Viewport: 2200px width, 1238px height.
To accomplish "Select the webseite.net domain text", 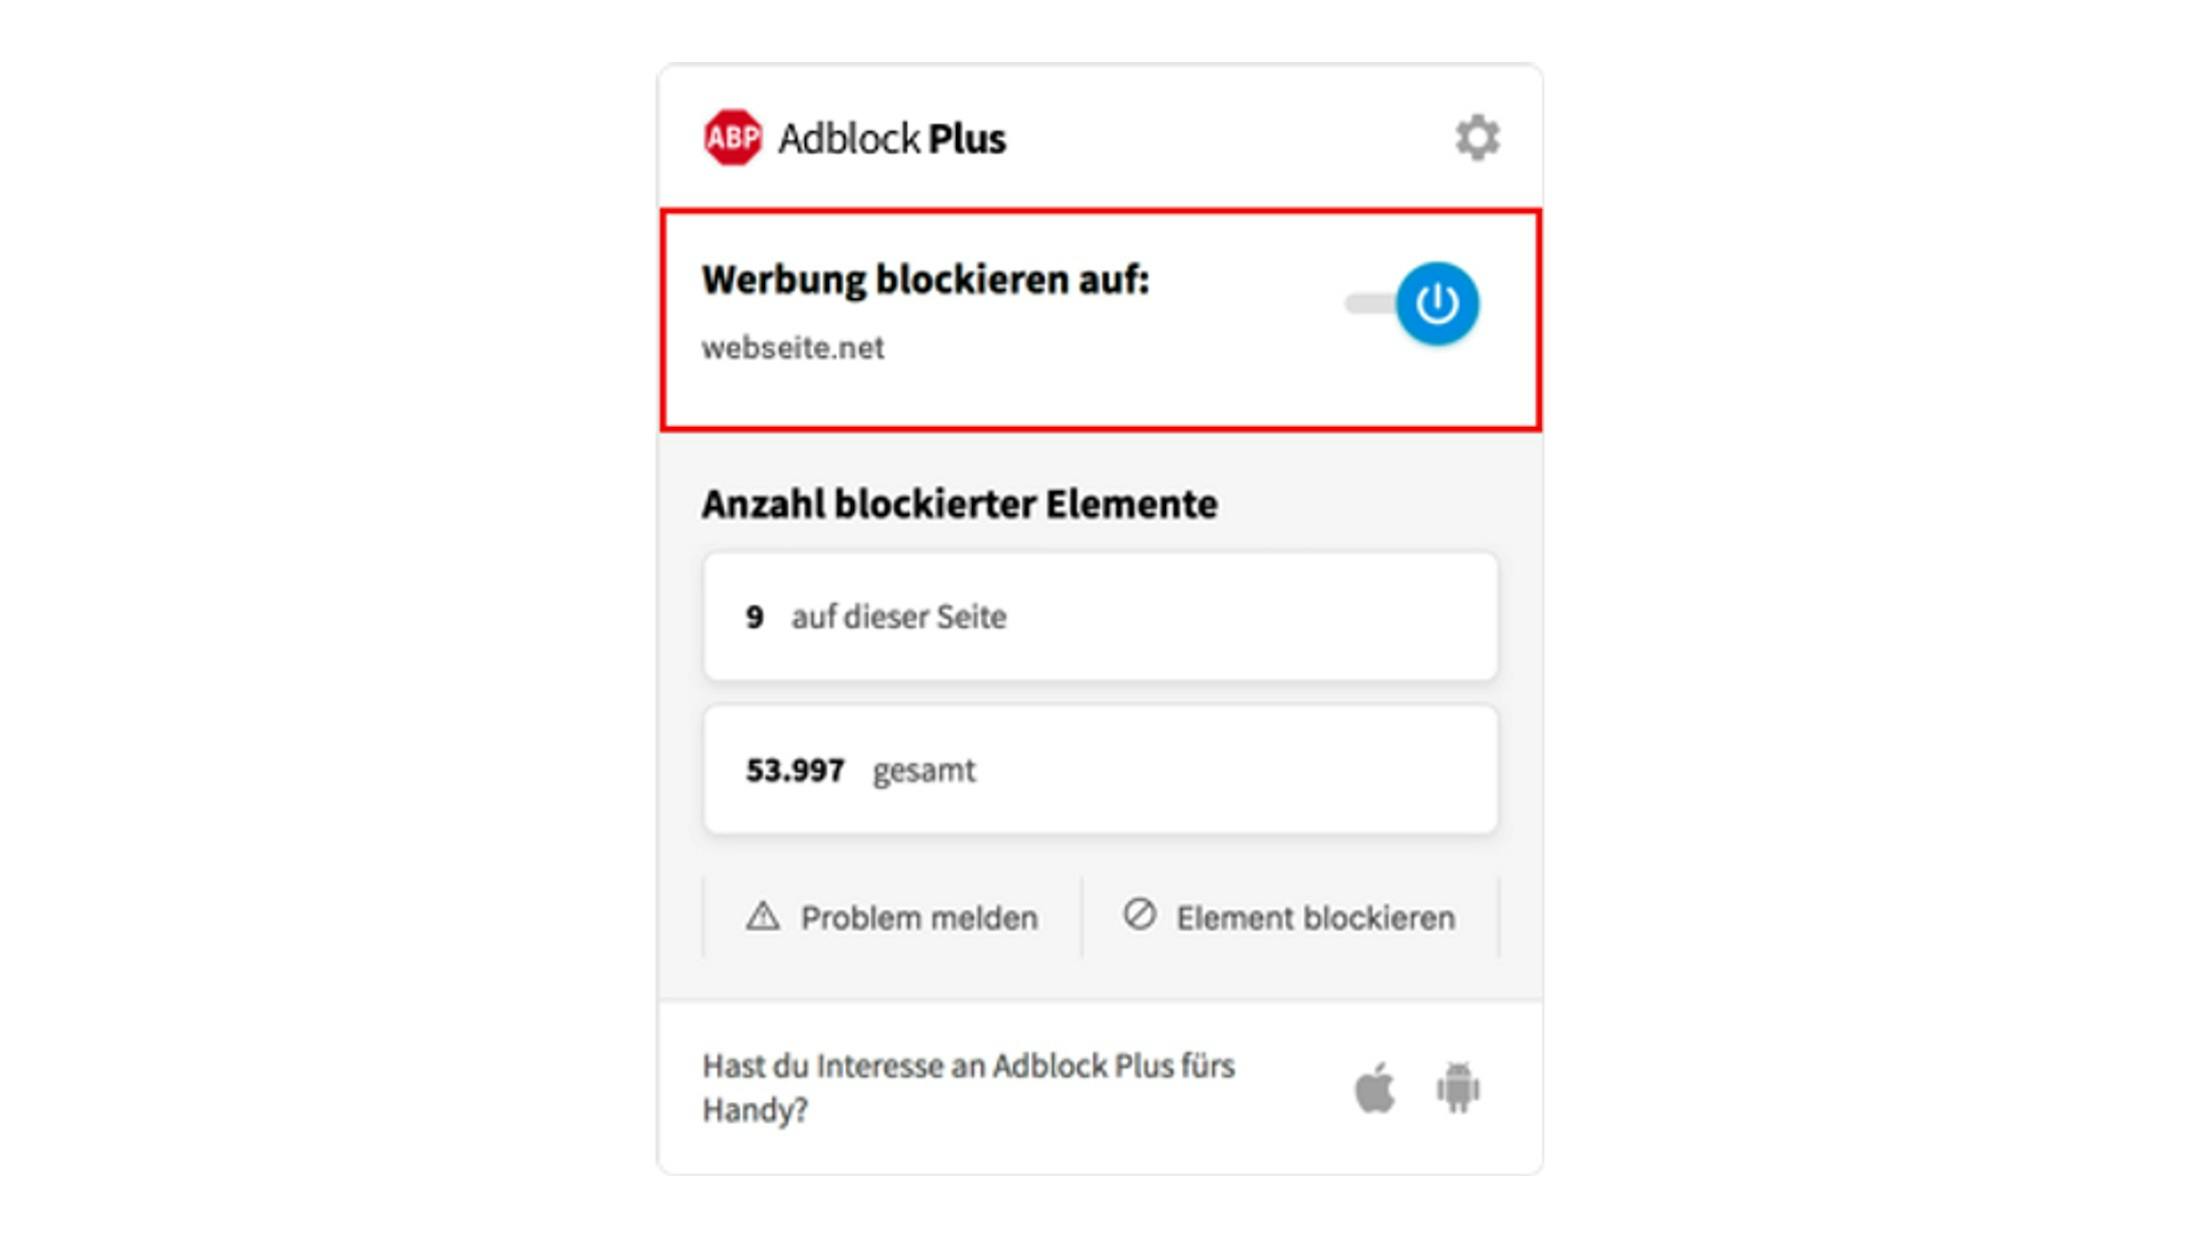I will point(792,348).
